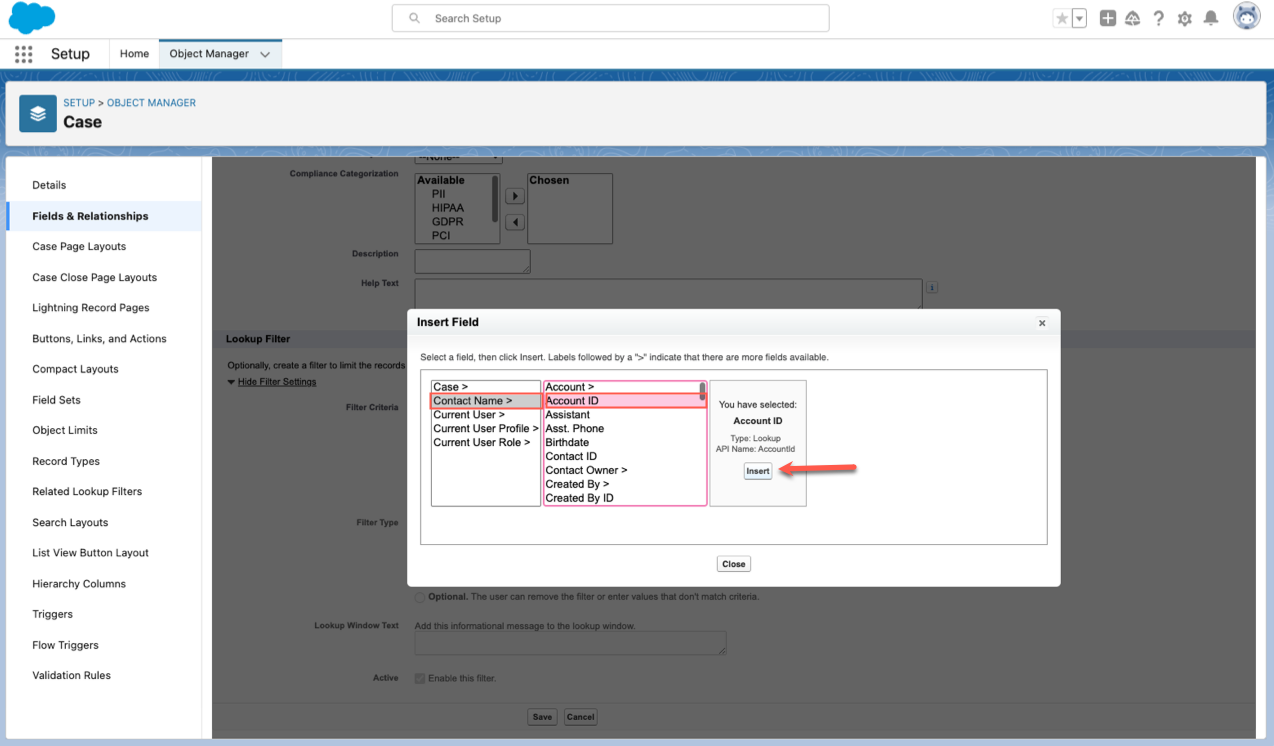1274x746 pixels.
Task: Open the Help question mark icon
Action: pos(1158,18)
